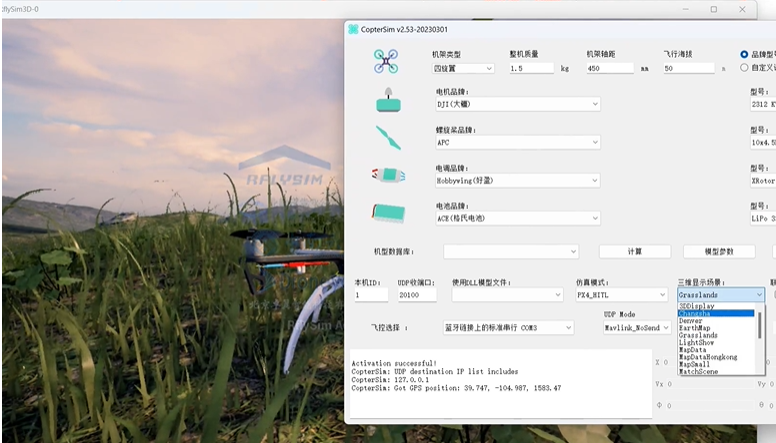Open the 螺旋桨品牌 APC dropdown
776x443 pixels.
[518, 142]
